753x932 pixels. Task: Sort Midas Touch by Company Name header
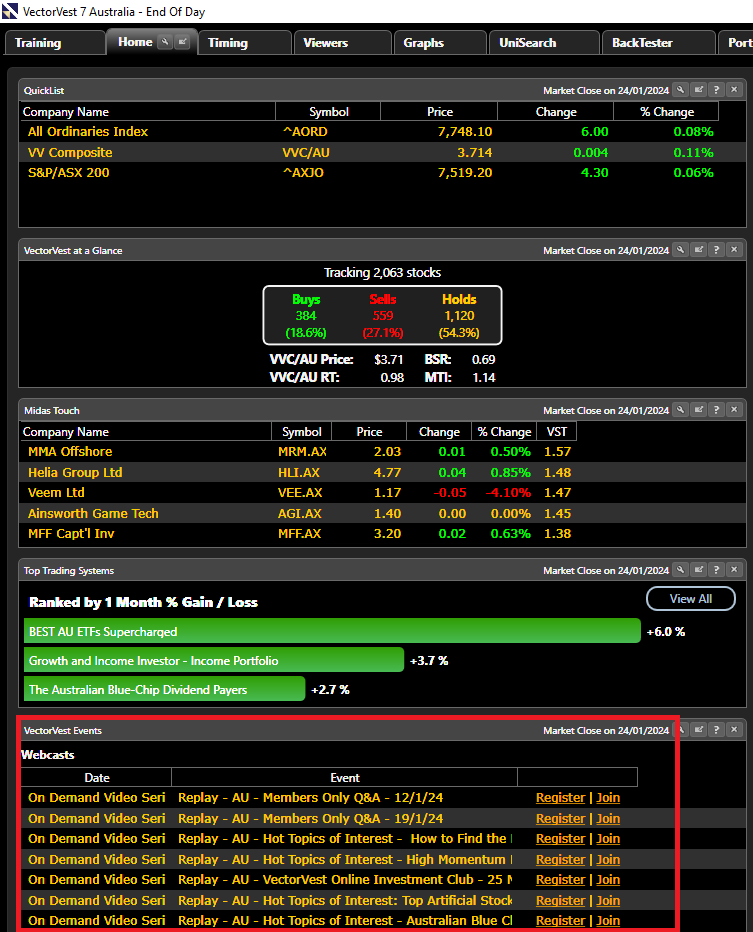click(x=146, y=432)
